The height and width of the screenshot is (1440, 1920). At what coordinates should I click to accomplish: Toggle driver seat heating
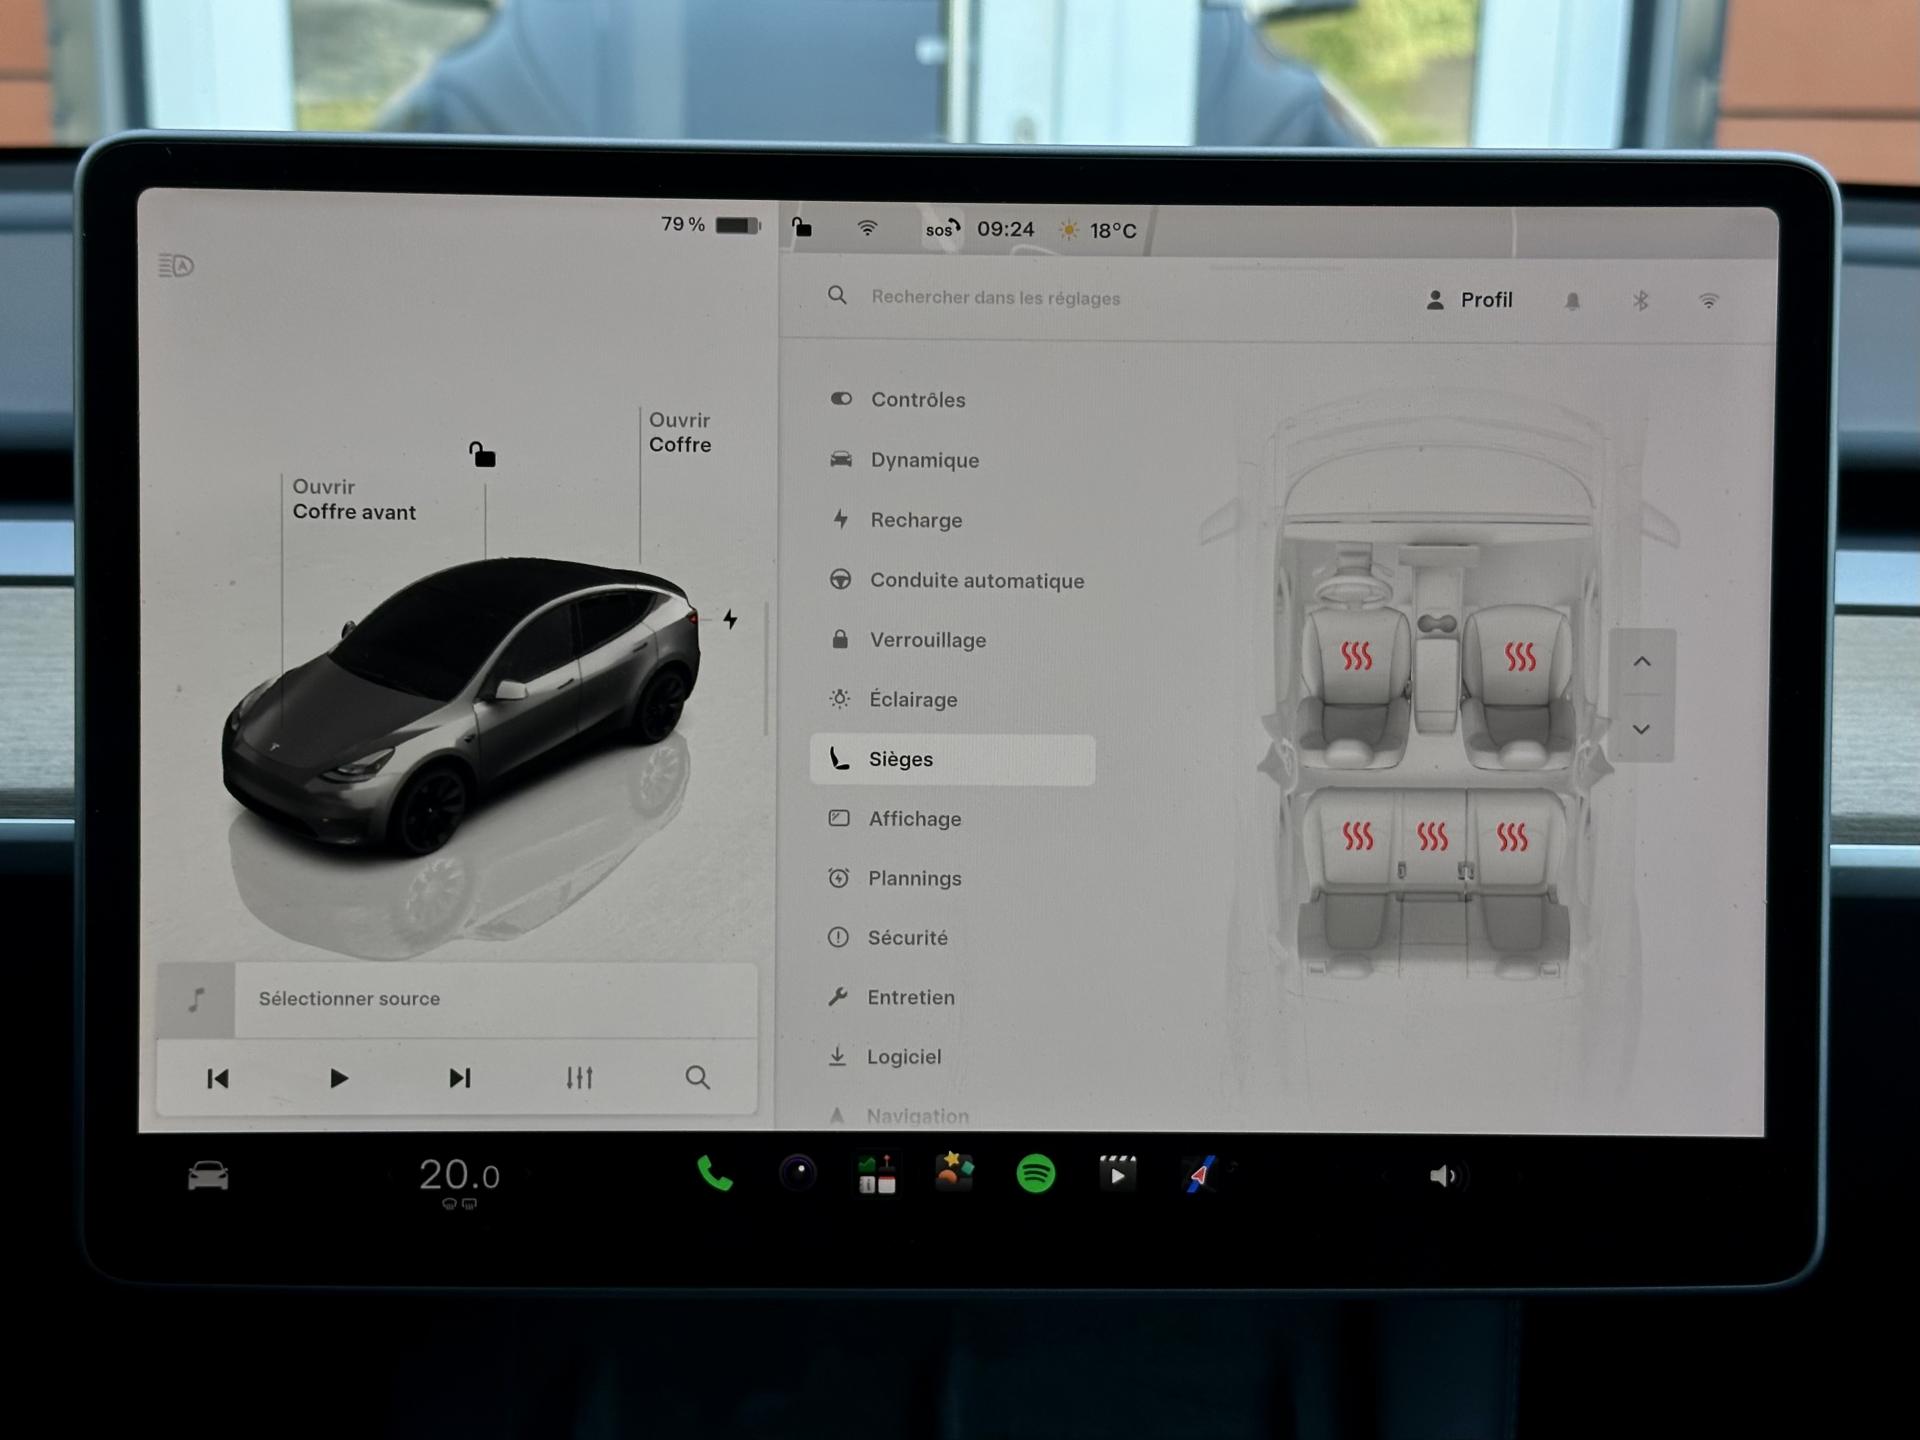coord(1356,656)
